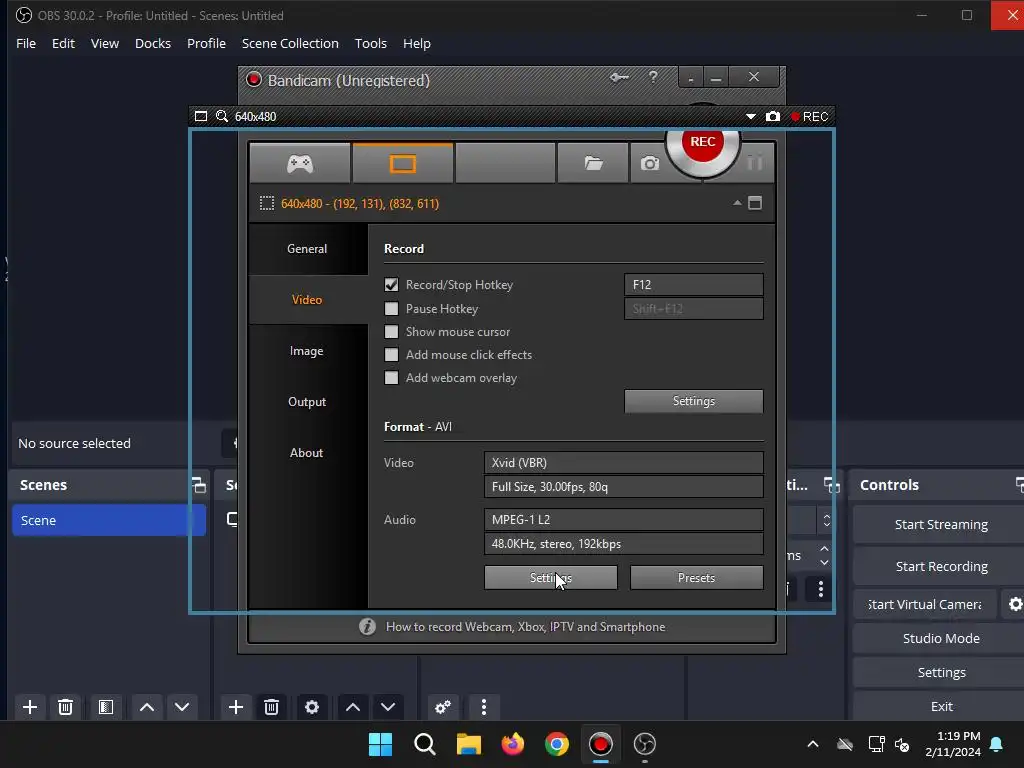Open the OBS Tools menu
Image resolution: width=1024 pixels, height=768 pixels.
pos(370,44)
